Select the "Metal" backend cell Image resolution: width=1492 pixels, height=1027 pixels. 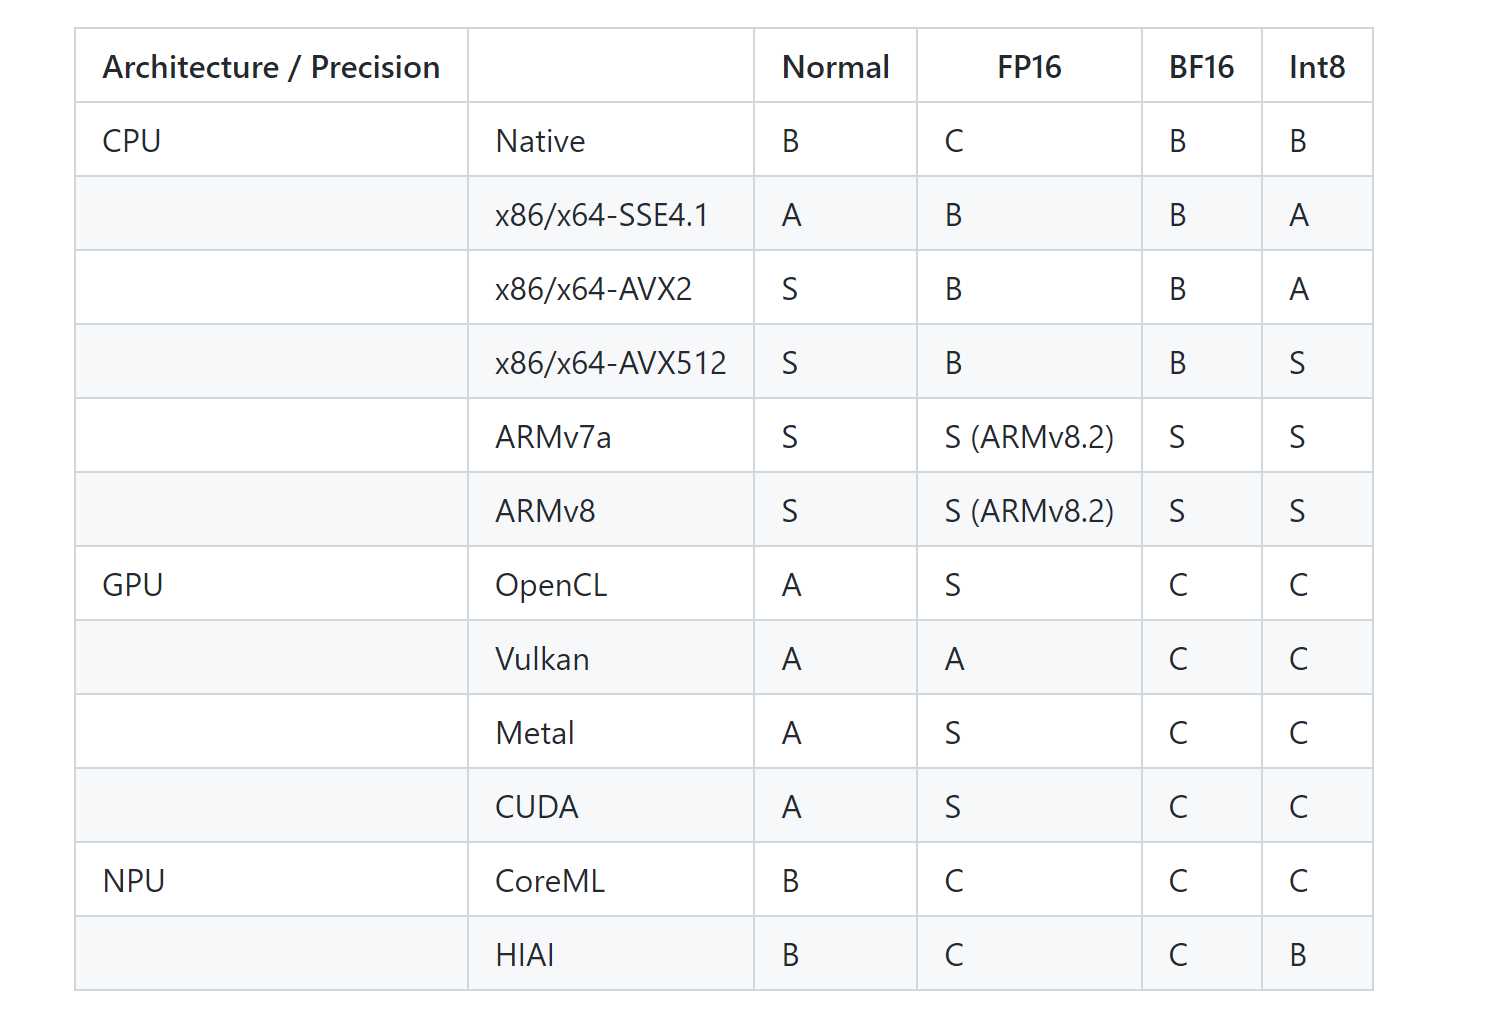(x=535, y=733)
